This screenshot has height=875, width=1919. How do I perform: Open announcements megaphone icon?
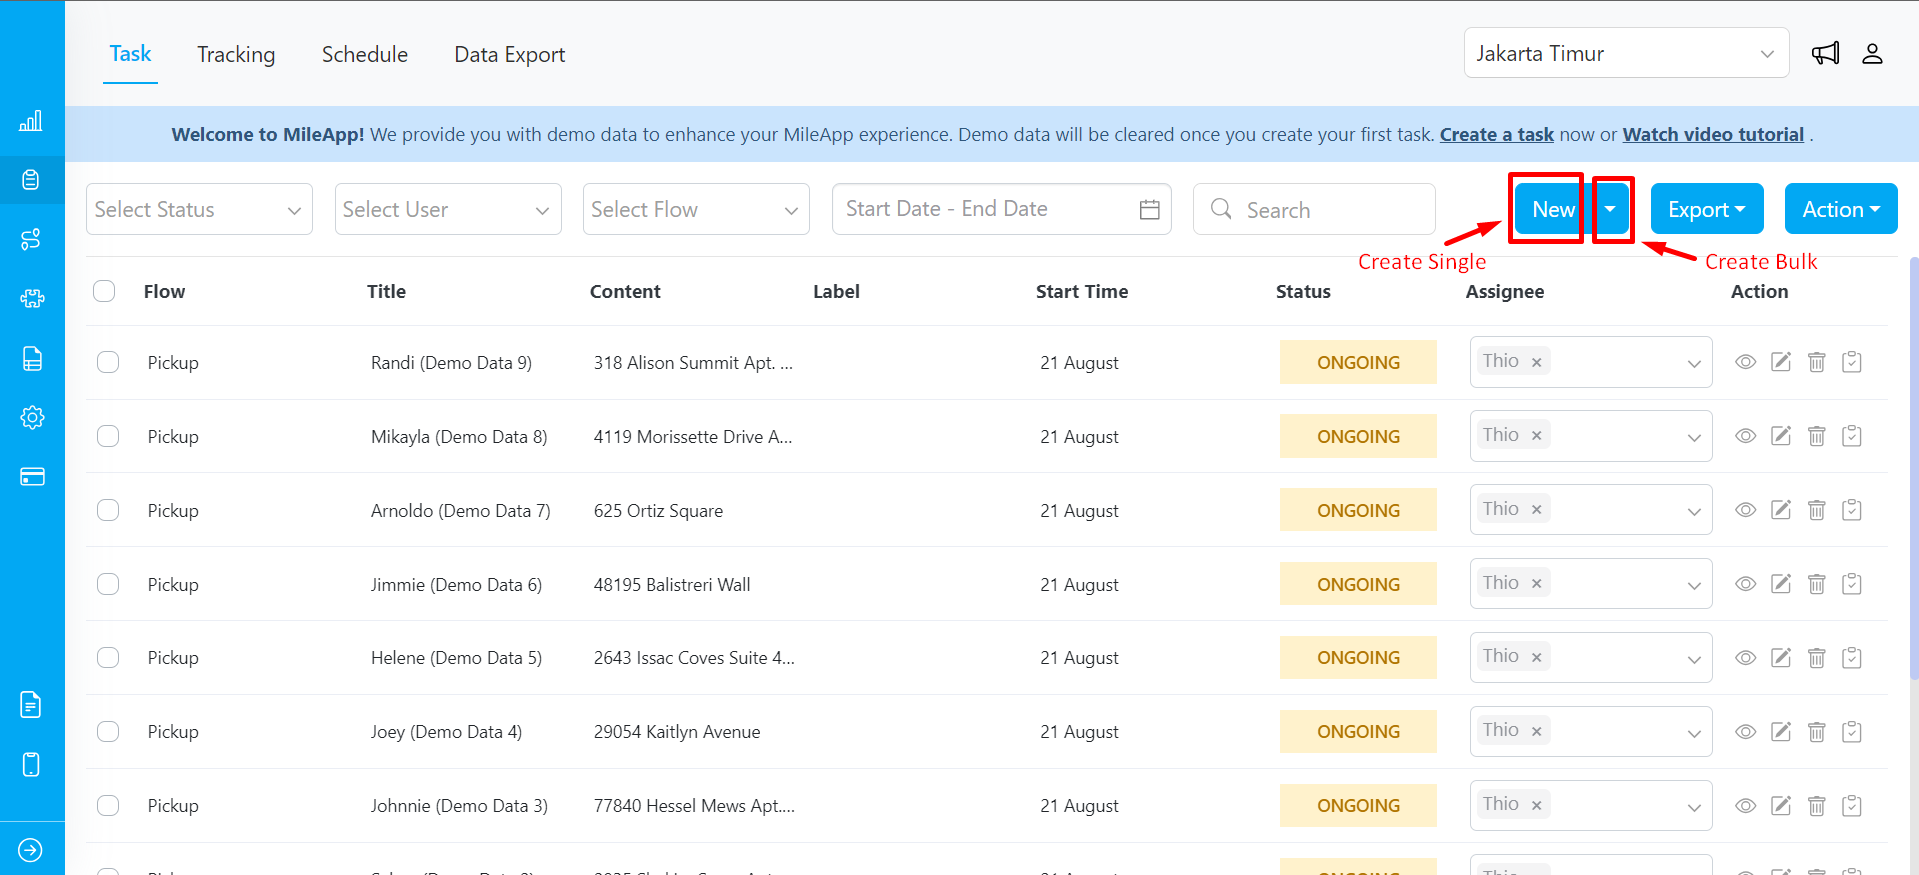(1826, 54)
